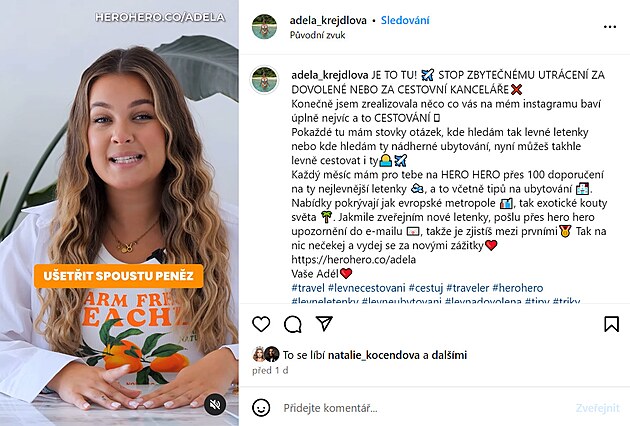
Task: Open the three-dot more options menu
Action: click(610, 27)
